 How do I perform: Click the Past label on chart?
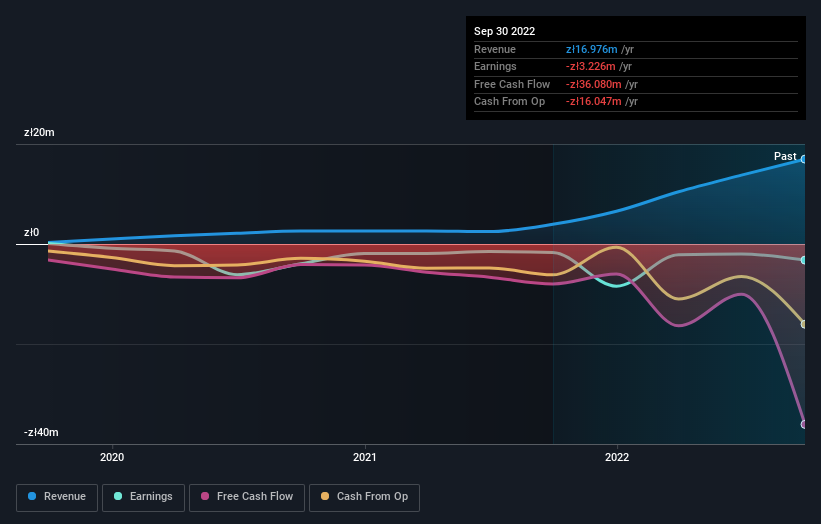(785, 156)
